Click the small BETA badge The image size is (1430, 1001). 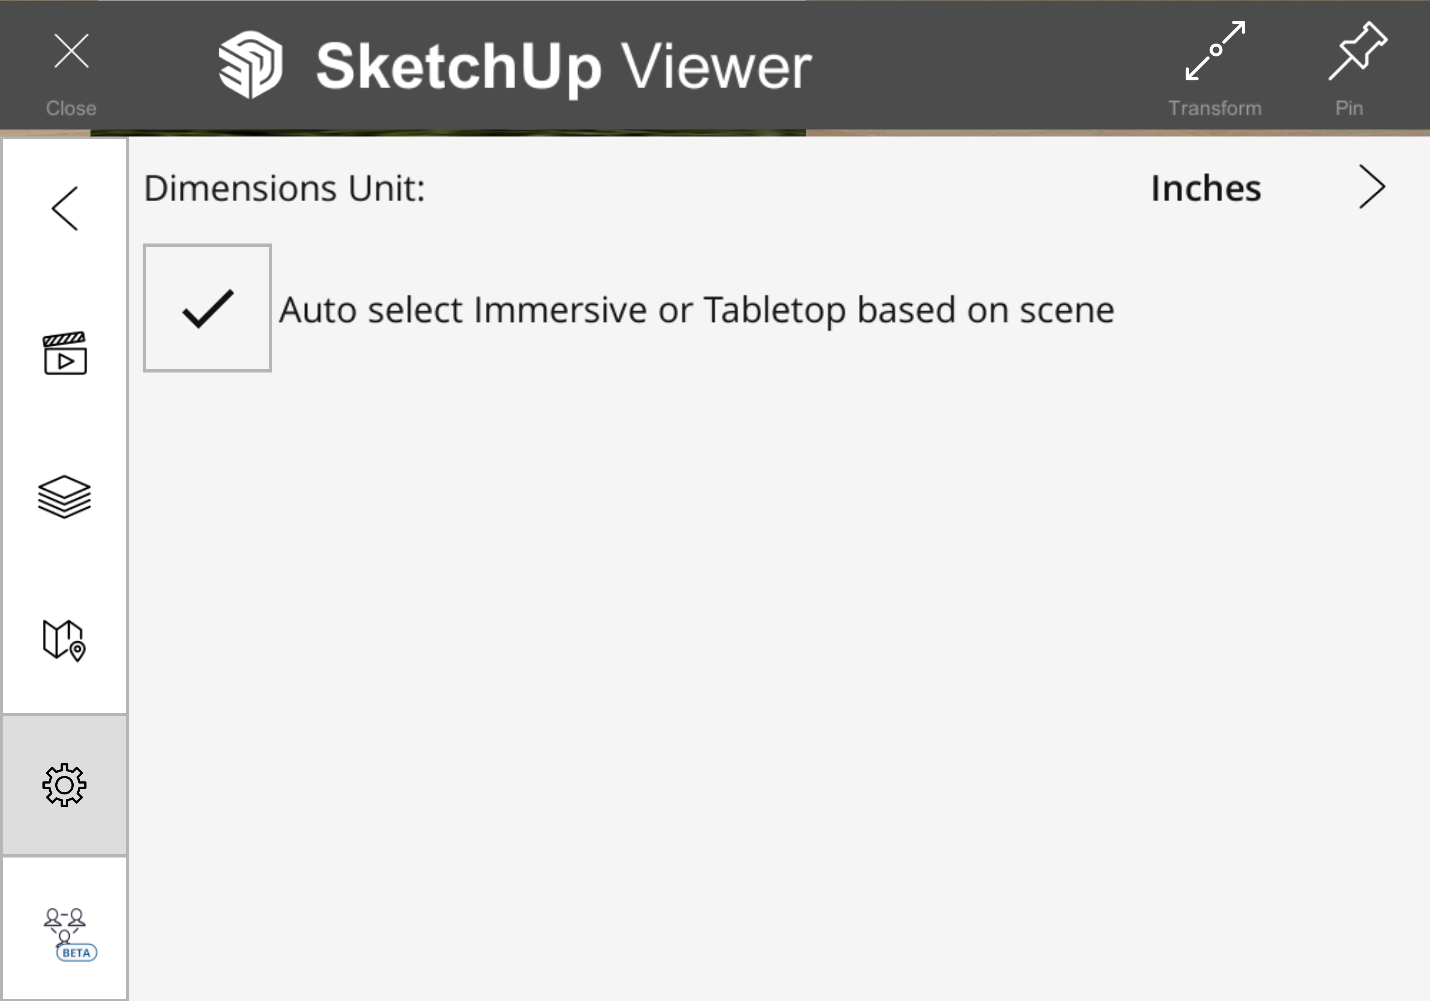tap(76, 953)
